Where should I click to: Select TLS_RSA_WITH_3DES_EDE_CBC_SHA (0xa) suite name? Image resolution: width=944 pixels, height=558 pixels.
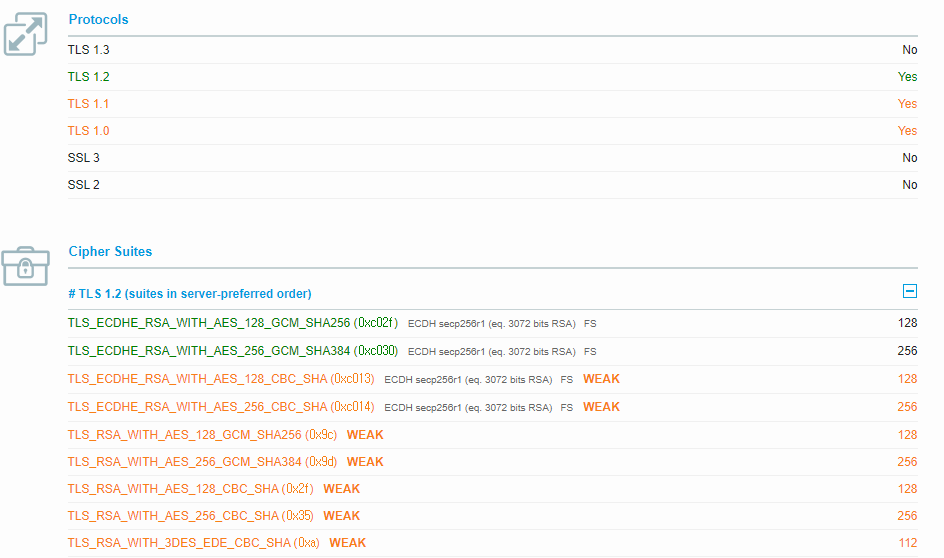(194, 544)
